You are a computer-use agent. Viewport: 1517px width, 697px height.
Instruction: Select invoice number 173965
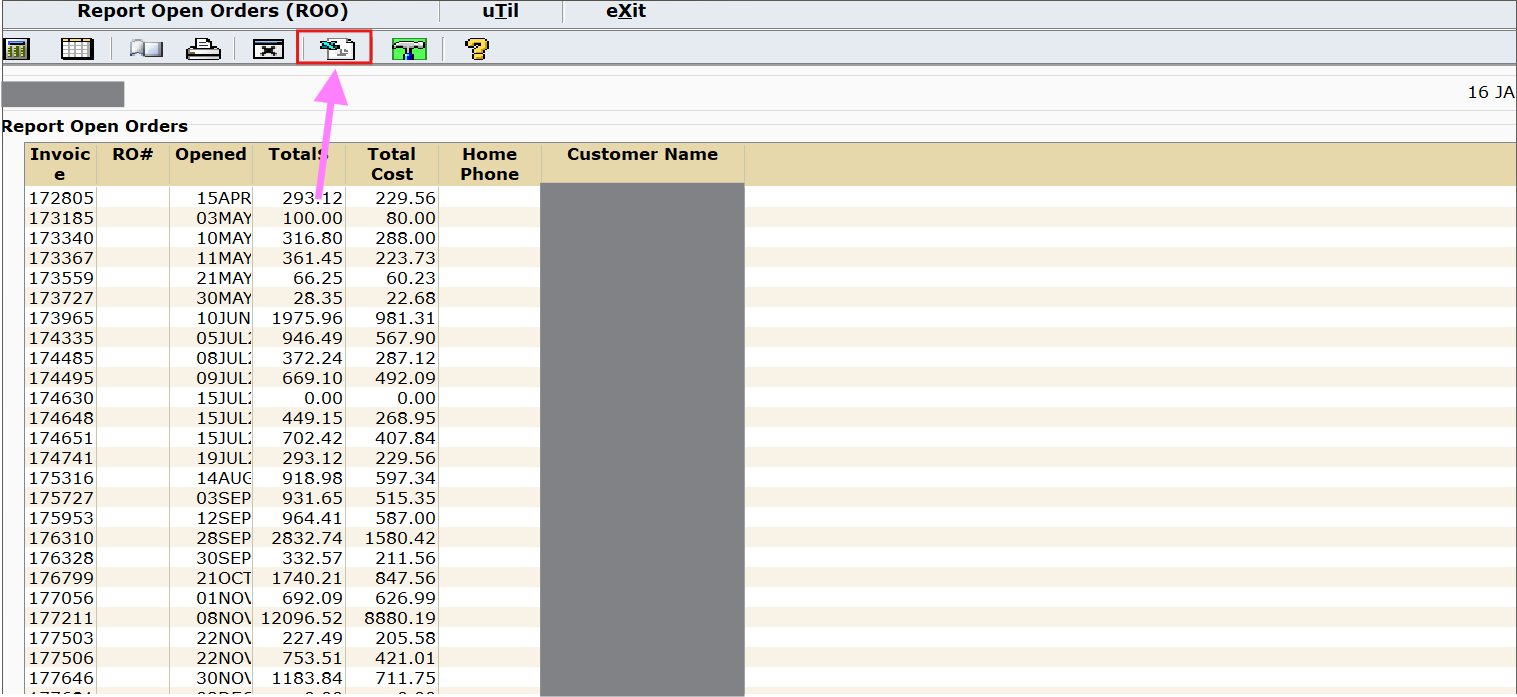(61, 318)
